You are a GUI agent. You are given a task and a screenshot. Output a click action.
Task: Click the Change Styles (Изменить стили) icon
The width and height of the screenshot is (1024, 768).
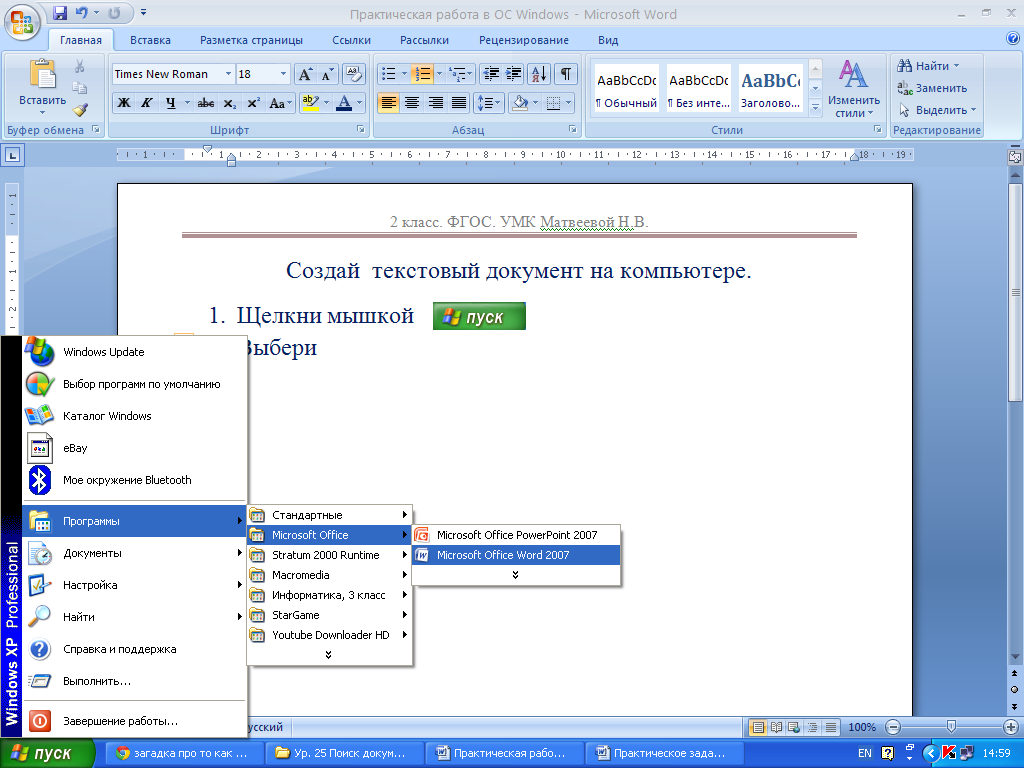[853, 74]
